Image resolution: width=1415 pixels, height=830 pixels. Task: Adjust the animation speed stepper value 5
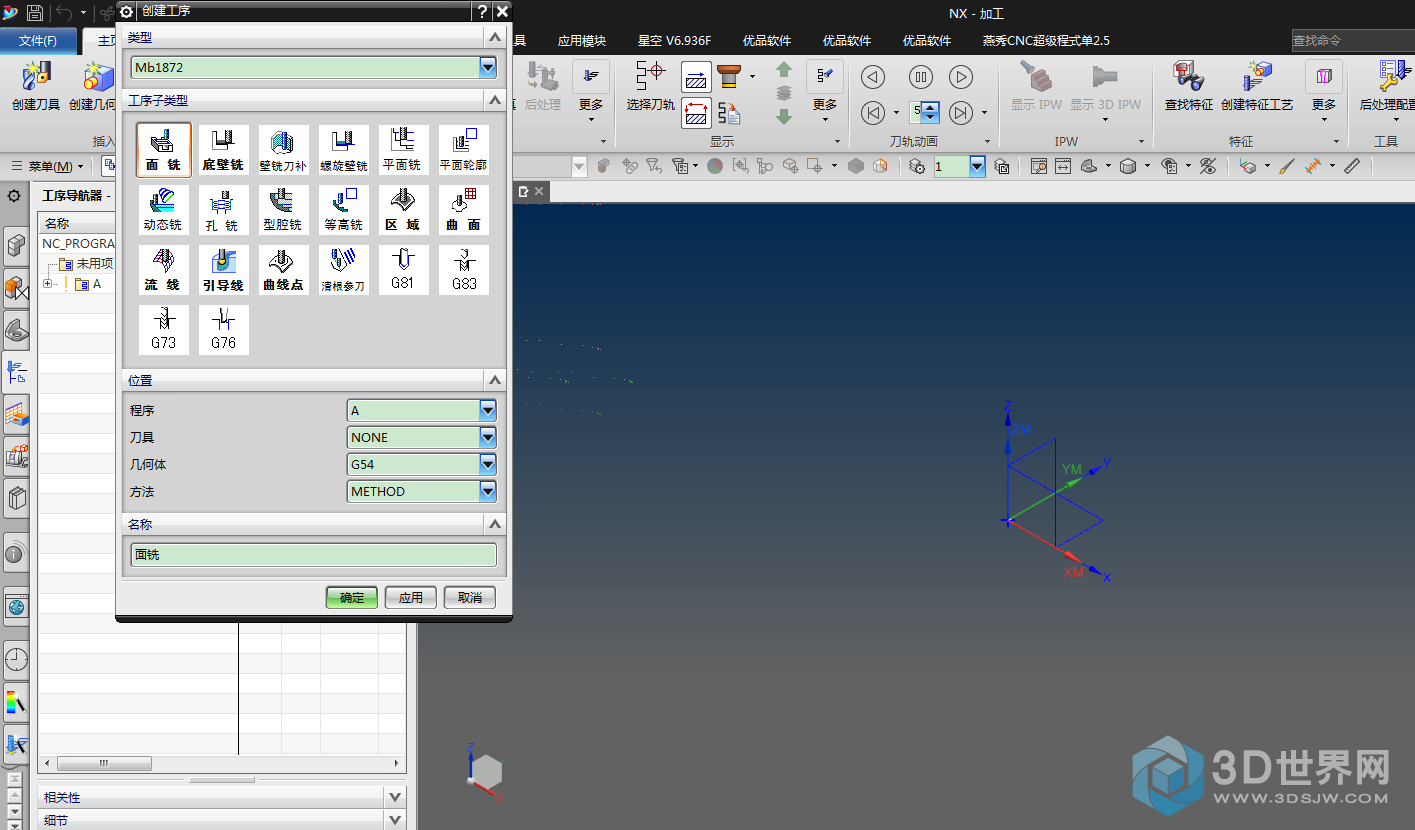[x=931, y=113]
